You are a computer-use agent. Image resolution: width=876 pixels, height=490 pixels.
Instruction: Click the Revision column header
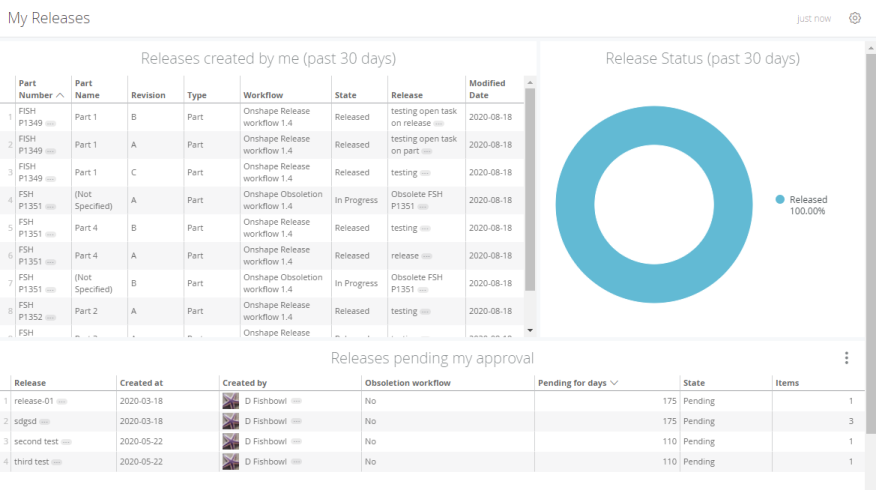tap(148, 96)
